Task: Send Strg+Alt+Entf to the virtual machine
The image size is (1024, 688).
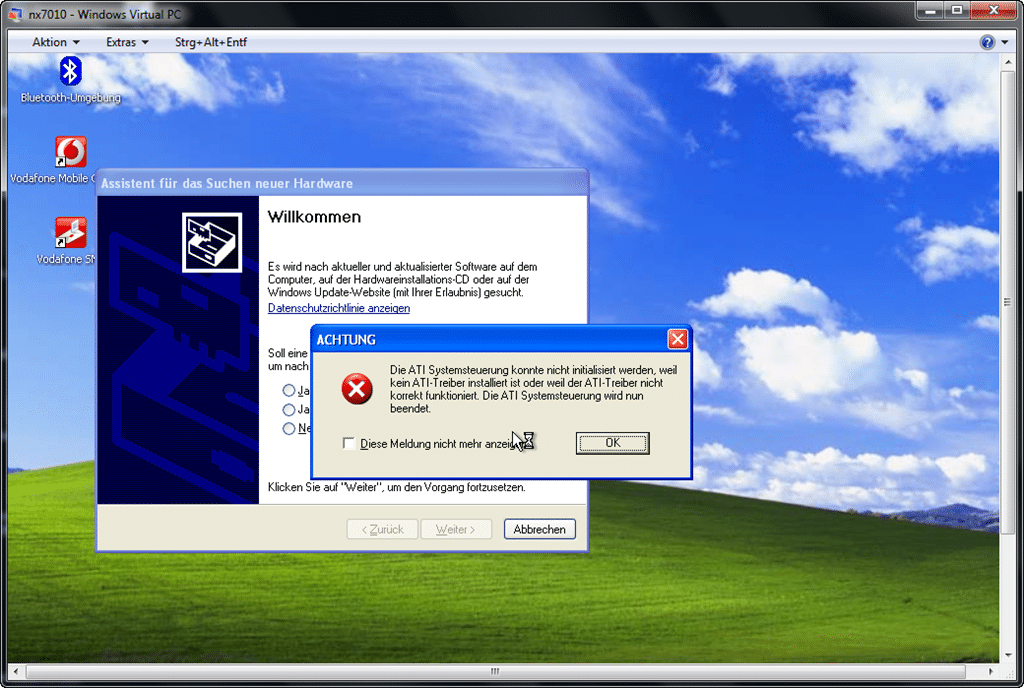Action: (211, 42)
